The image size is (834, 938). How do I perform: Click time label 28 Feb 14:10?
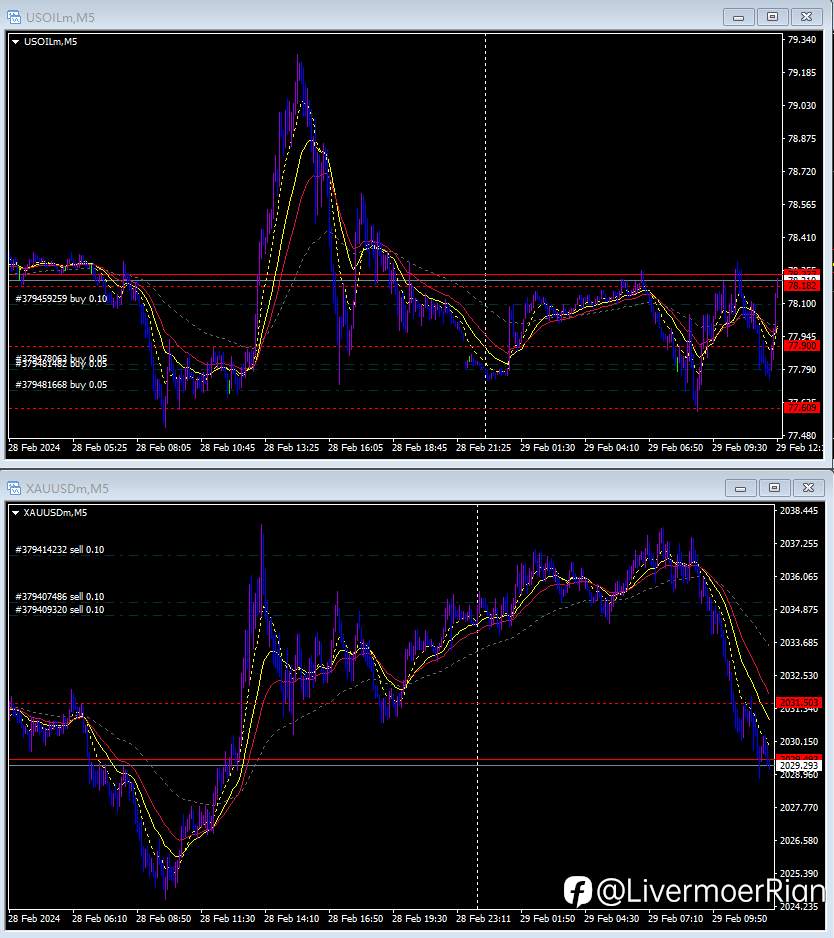point(291,918)
